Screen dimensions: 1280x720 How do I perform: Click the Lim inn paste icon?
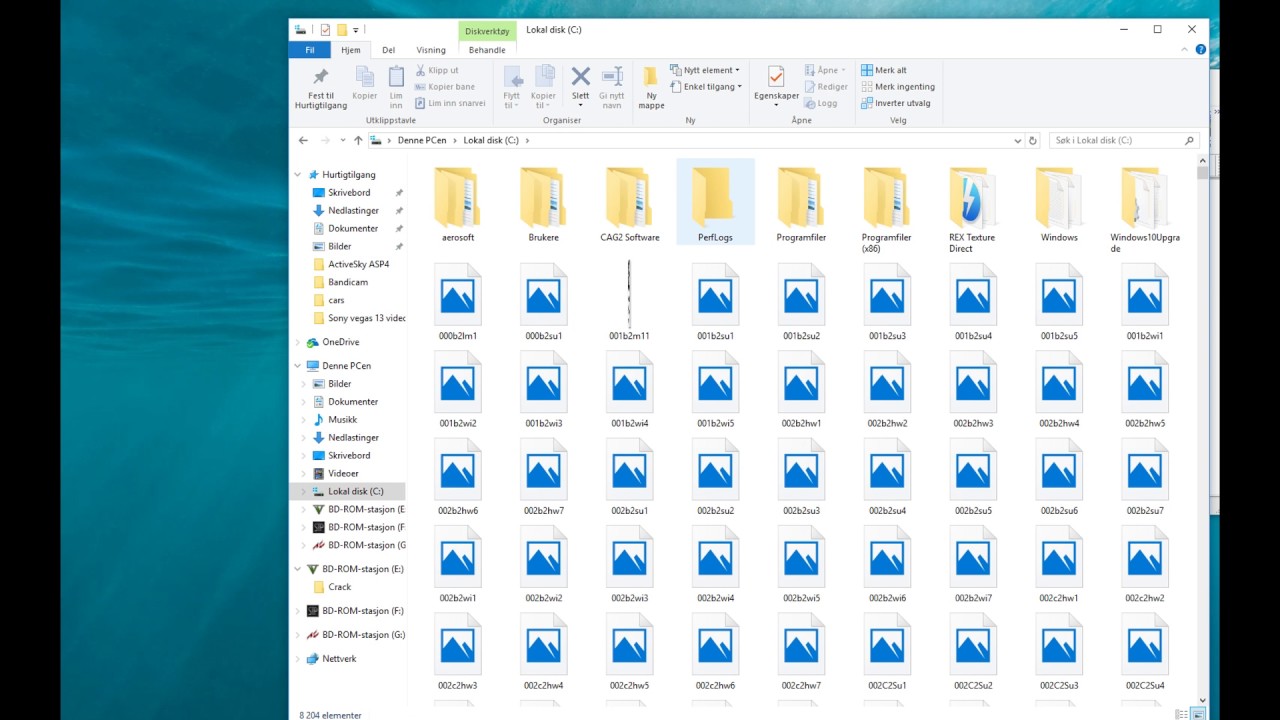coord(396,77)
